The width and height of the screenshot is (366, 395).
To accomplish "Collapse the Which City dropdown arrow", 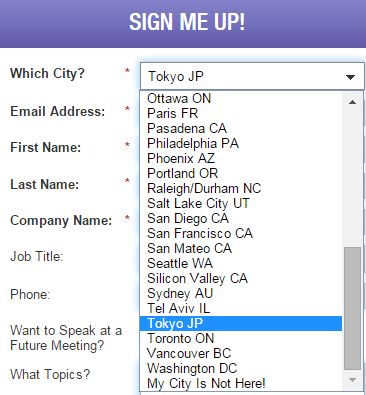I will [x=350, y=77].
